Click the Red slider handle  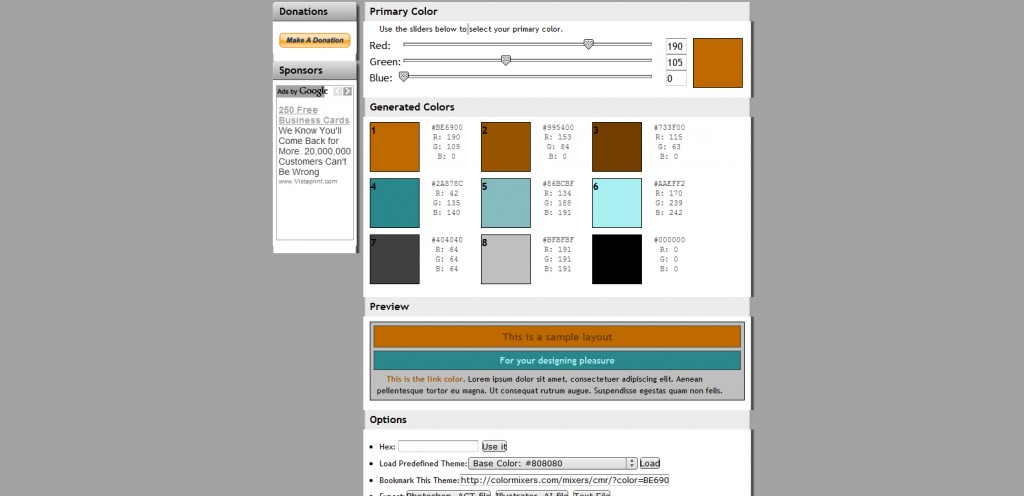588,44
